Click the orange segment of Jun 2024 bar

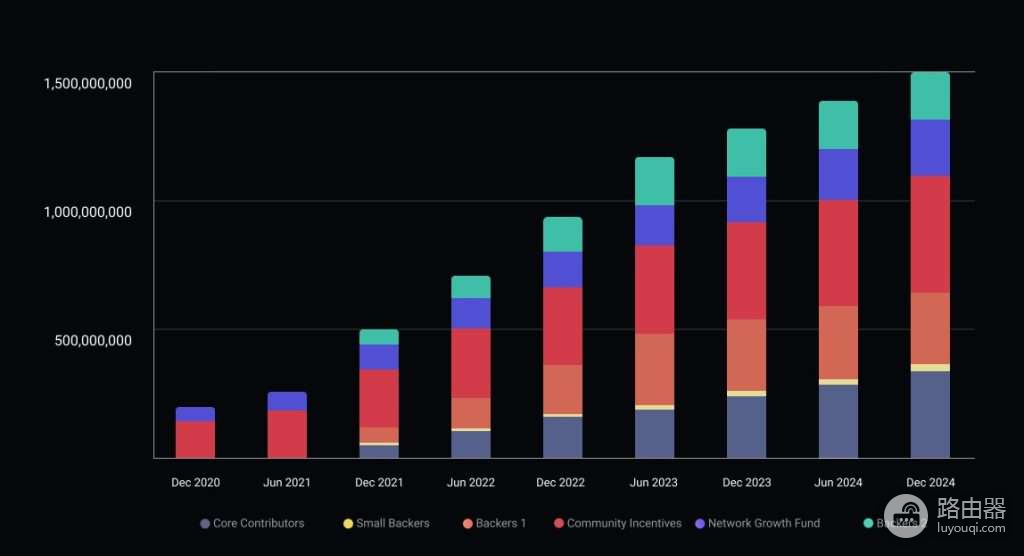[x=839, y=342]
